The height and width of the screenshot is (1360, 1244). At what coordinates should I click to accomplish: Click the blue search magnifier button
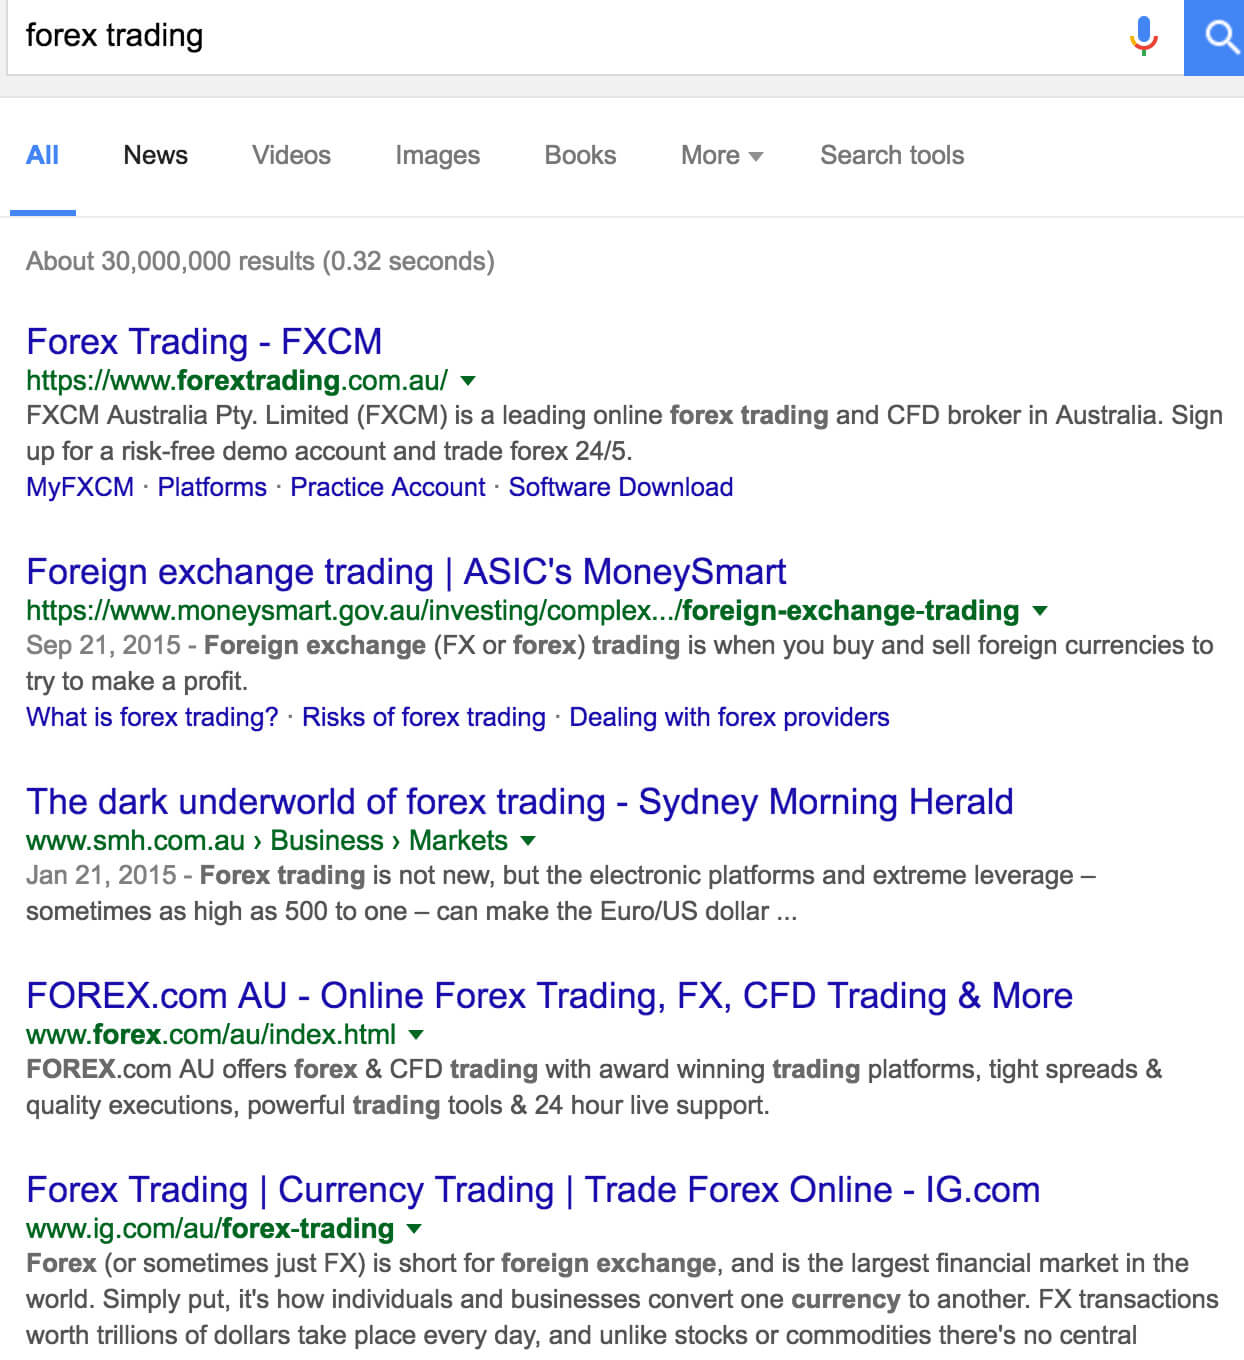click(x=1215, y=37)
